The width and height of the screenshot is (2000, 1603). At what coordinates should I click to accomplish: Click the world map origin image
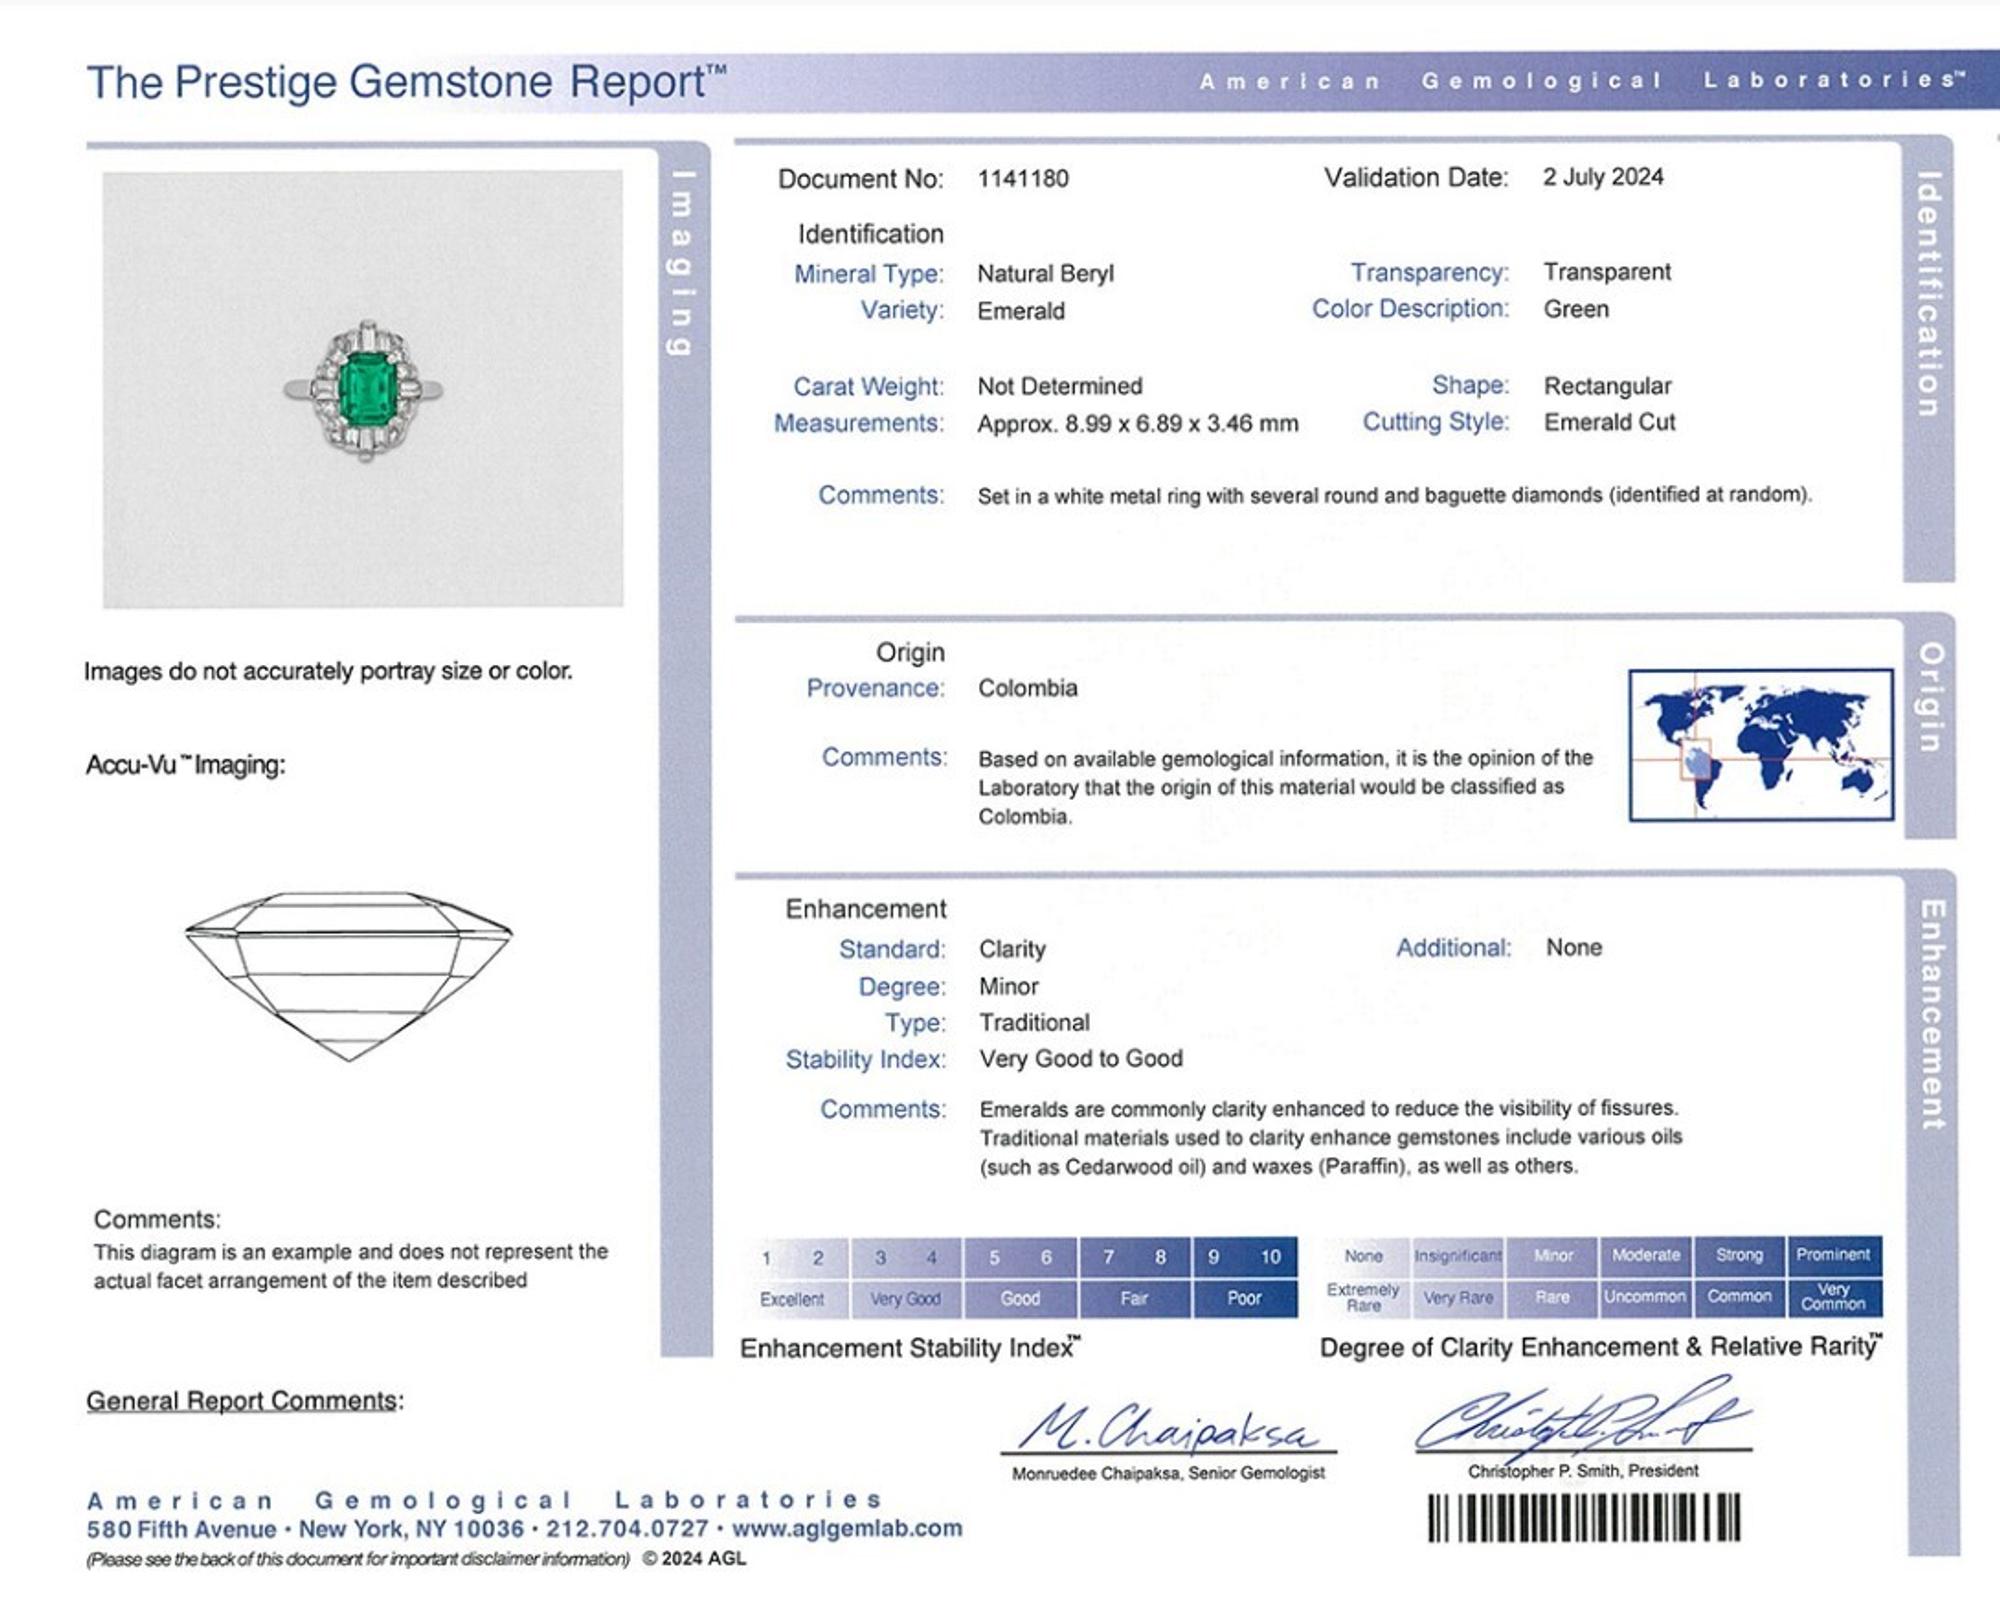(1761, 745)
